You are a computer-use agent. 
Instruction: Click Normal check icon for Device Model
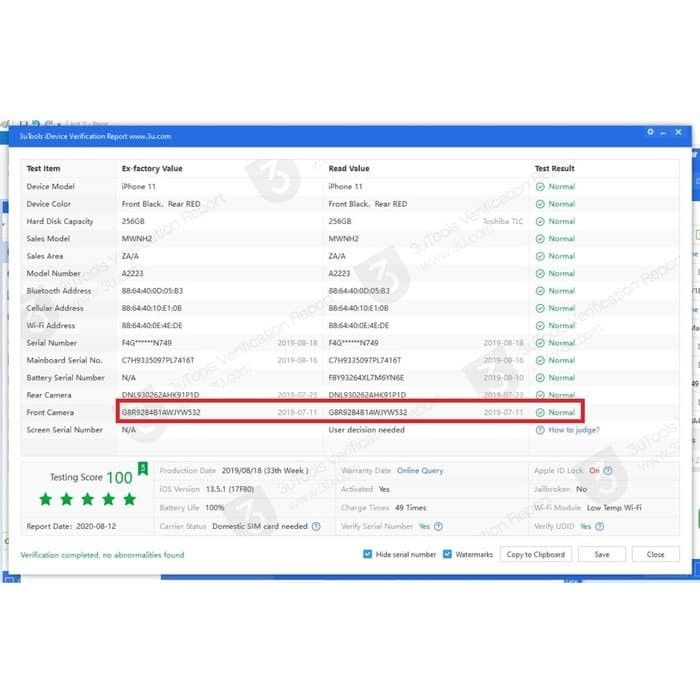[x=540, y=187]
